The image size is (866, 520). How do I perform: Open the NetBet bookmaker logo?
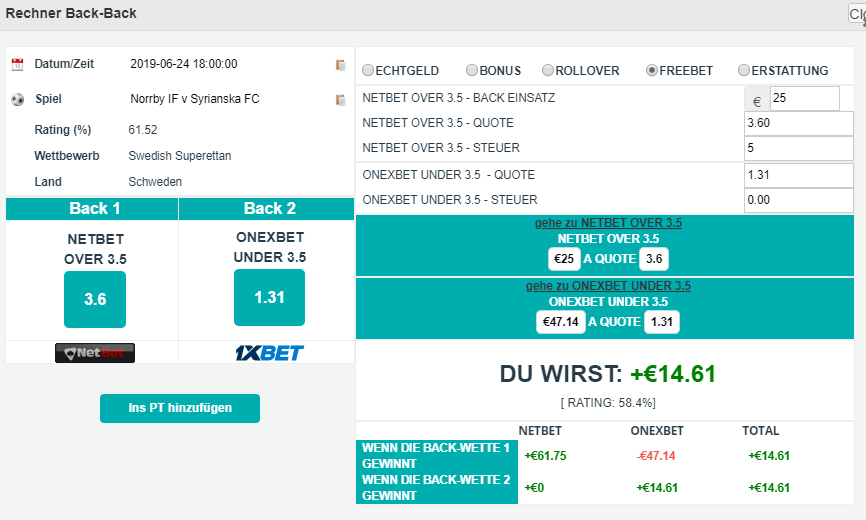95,353
